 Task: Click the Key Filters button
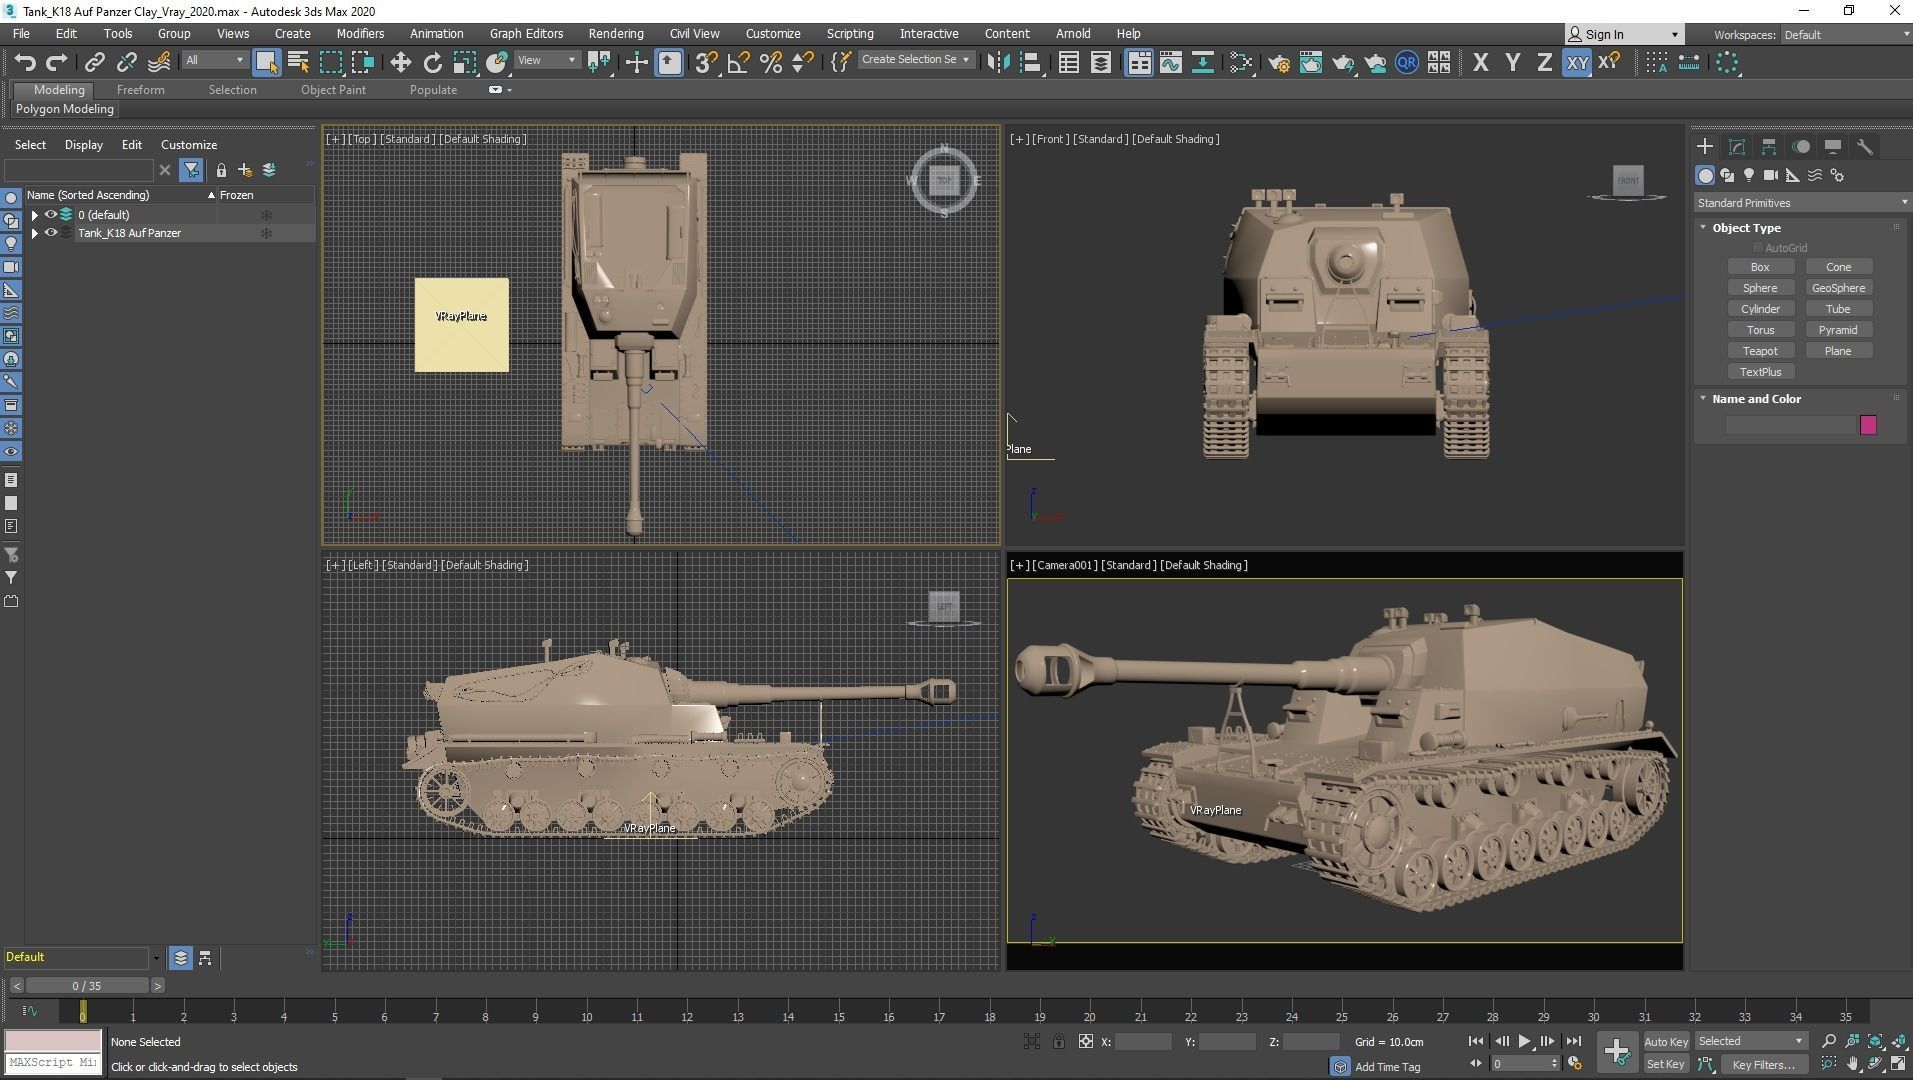1763,1065
